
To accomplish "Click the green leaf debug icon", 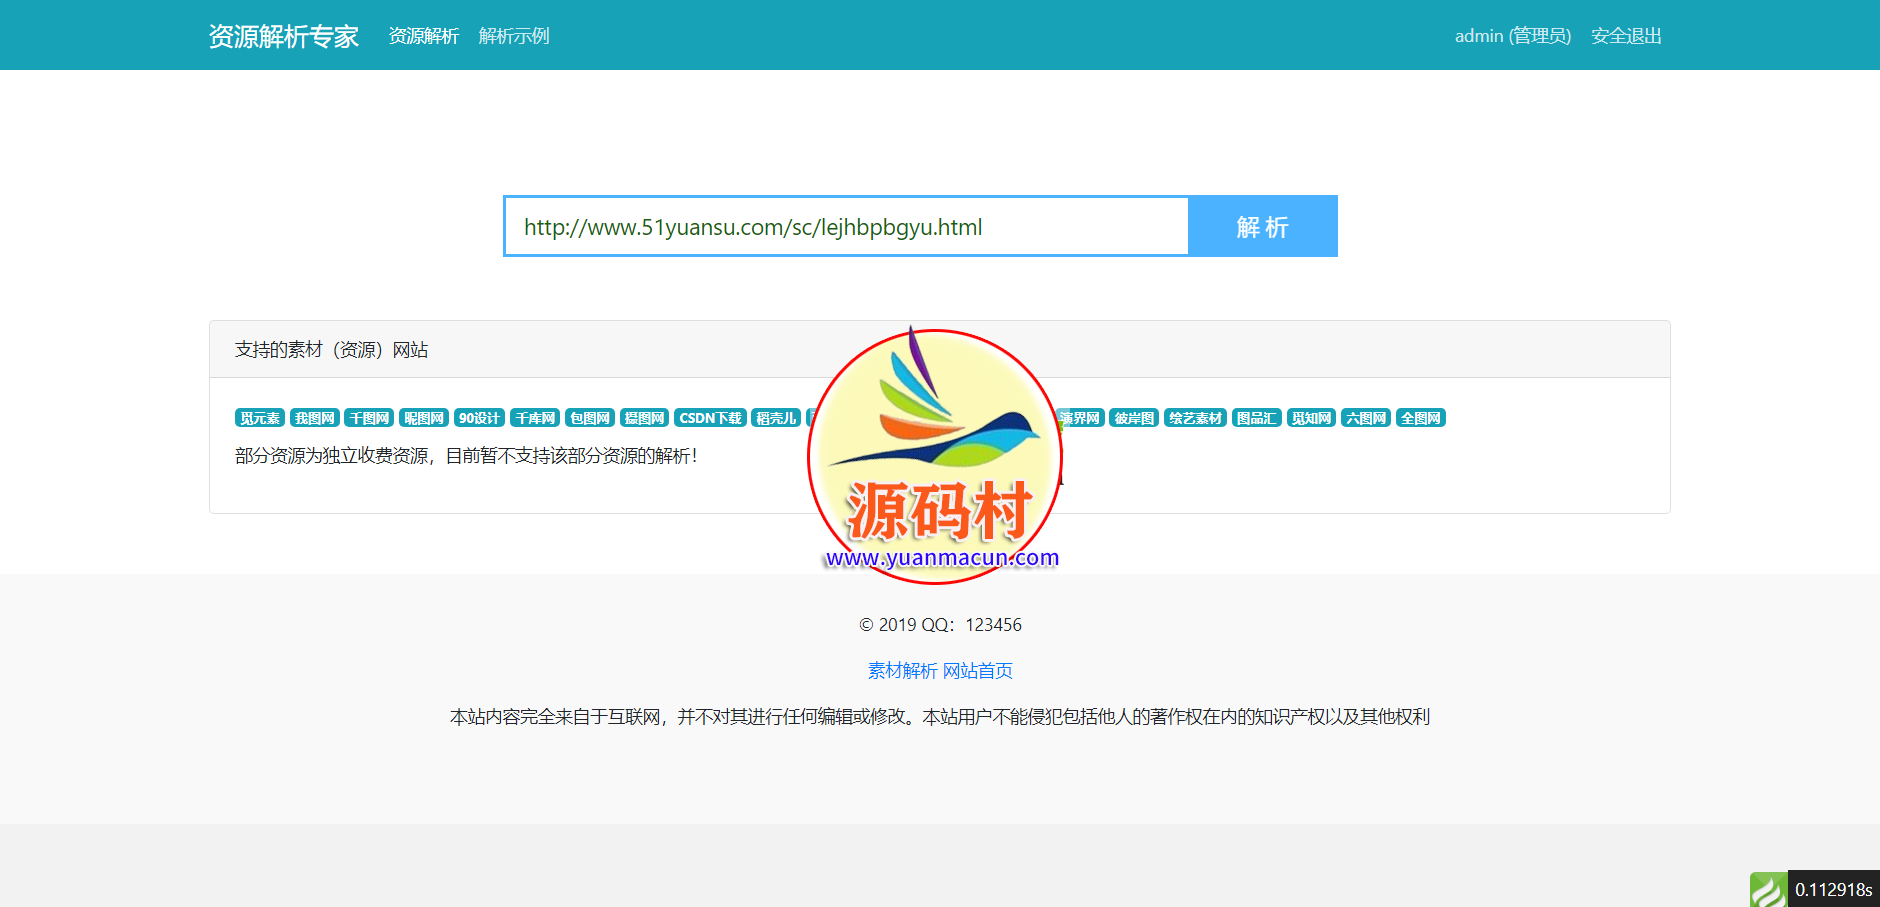I will [1767, 889].
